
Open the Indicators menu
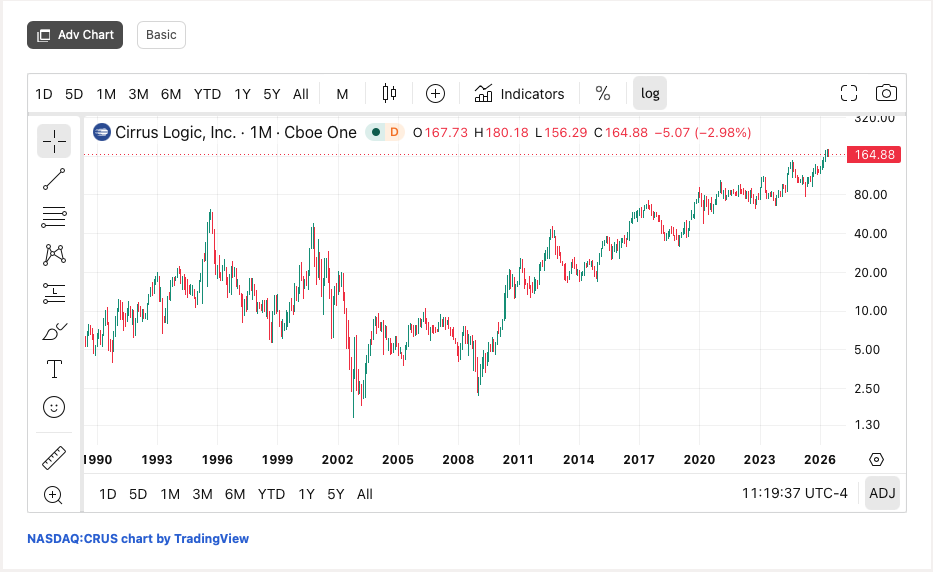click(519, 93)
